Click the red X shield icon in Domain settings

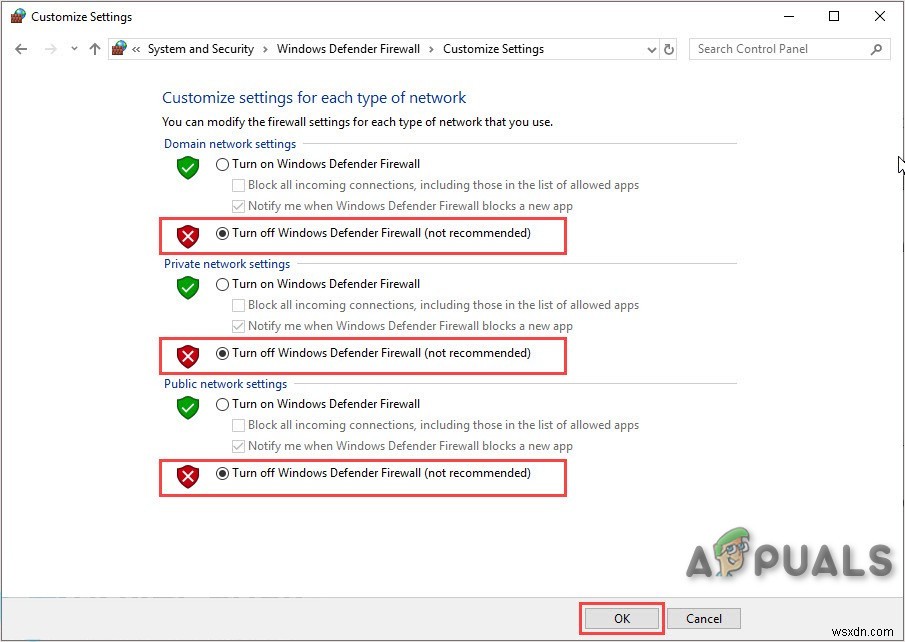tap(187, 237)
